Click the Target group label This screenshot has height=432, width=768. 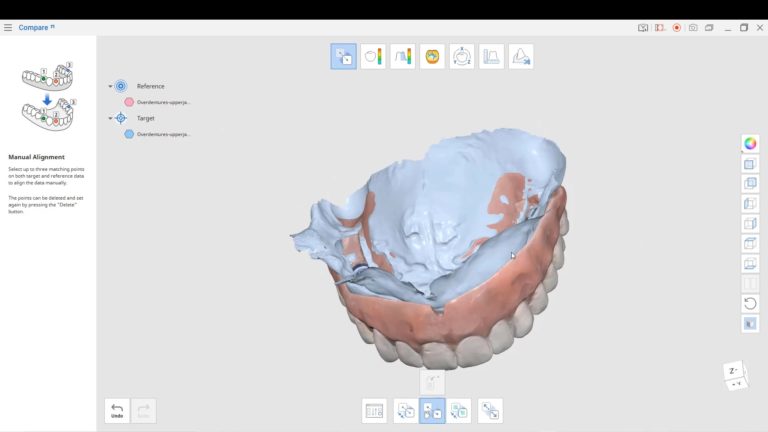tap(145, 118)
